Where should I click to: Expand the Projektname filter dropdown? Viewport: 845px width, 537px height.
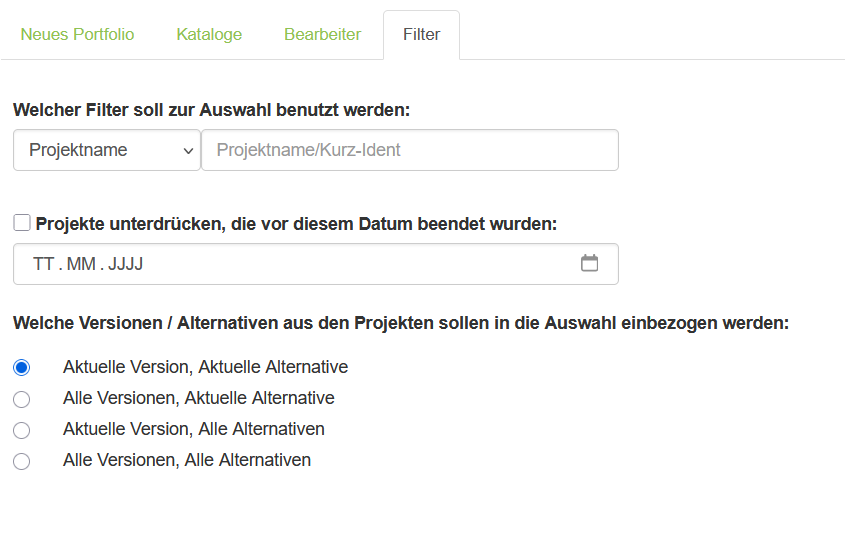107,150
